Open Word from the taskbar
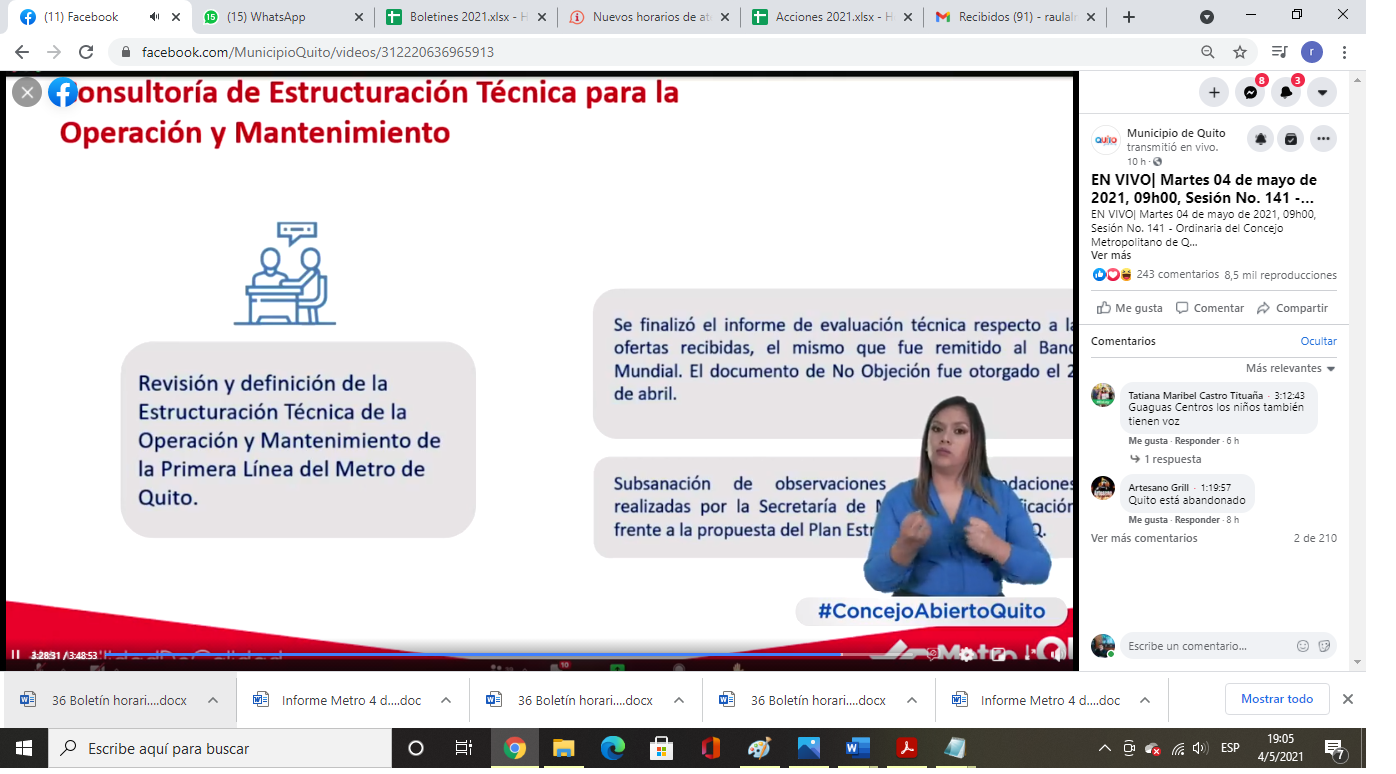The height and width of the screenshot is (774, 1396). 858,748
